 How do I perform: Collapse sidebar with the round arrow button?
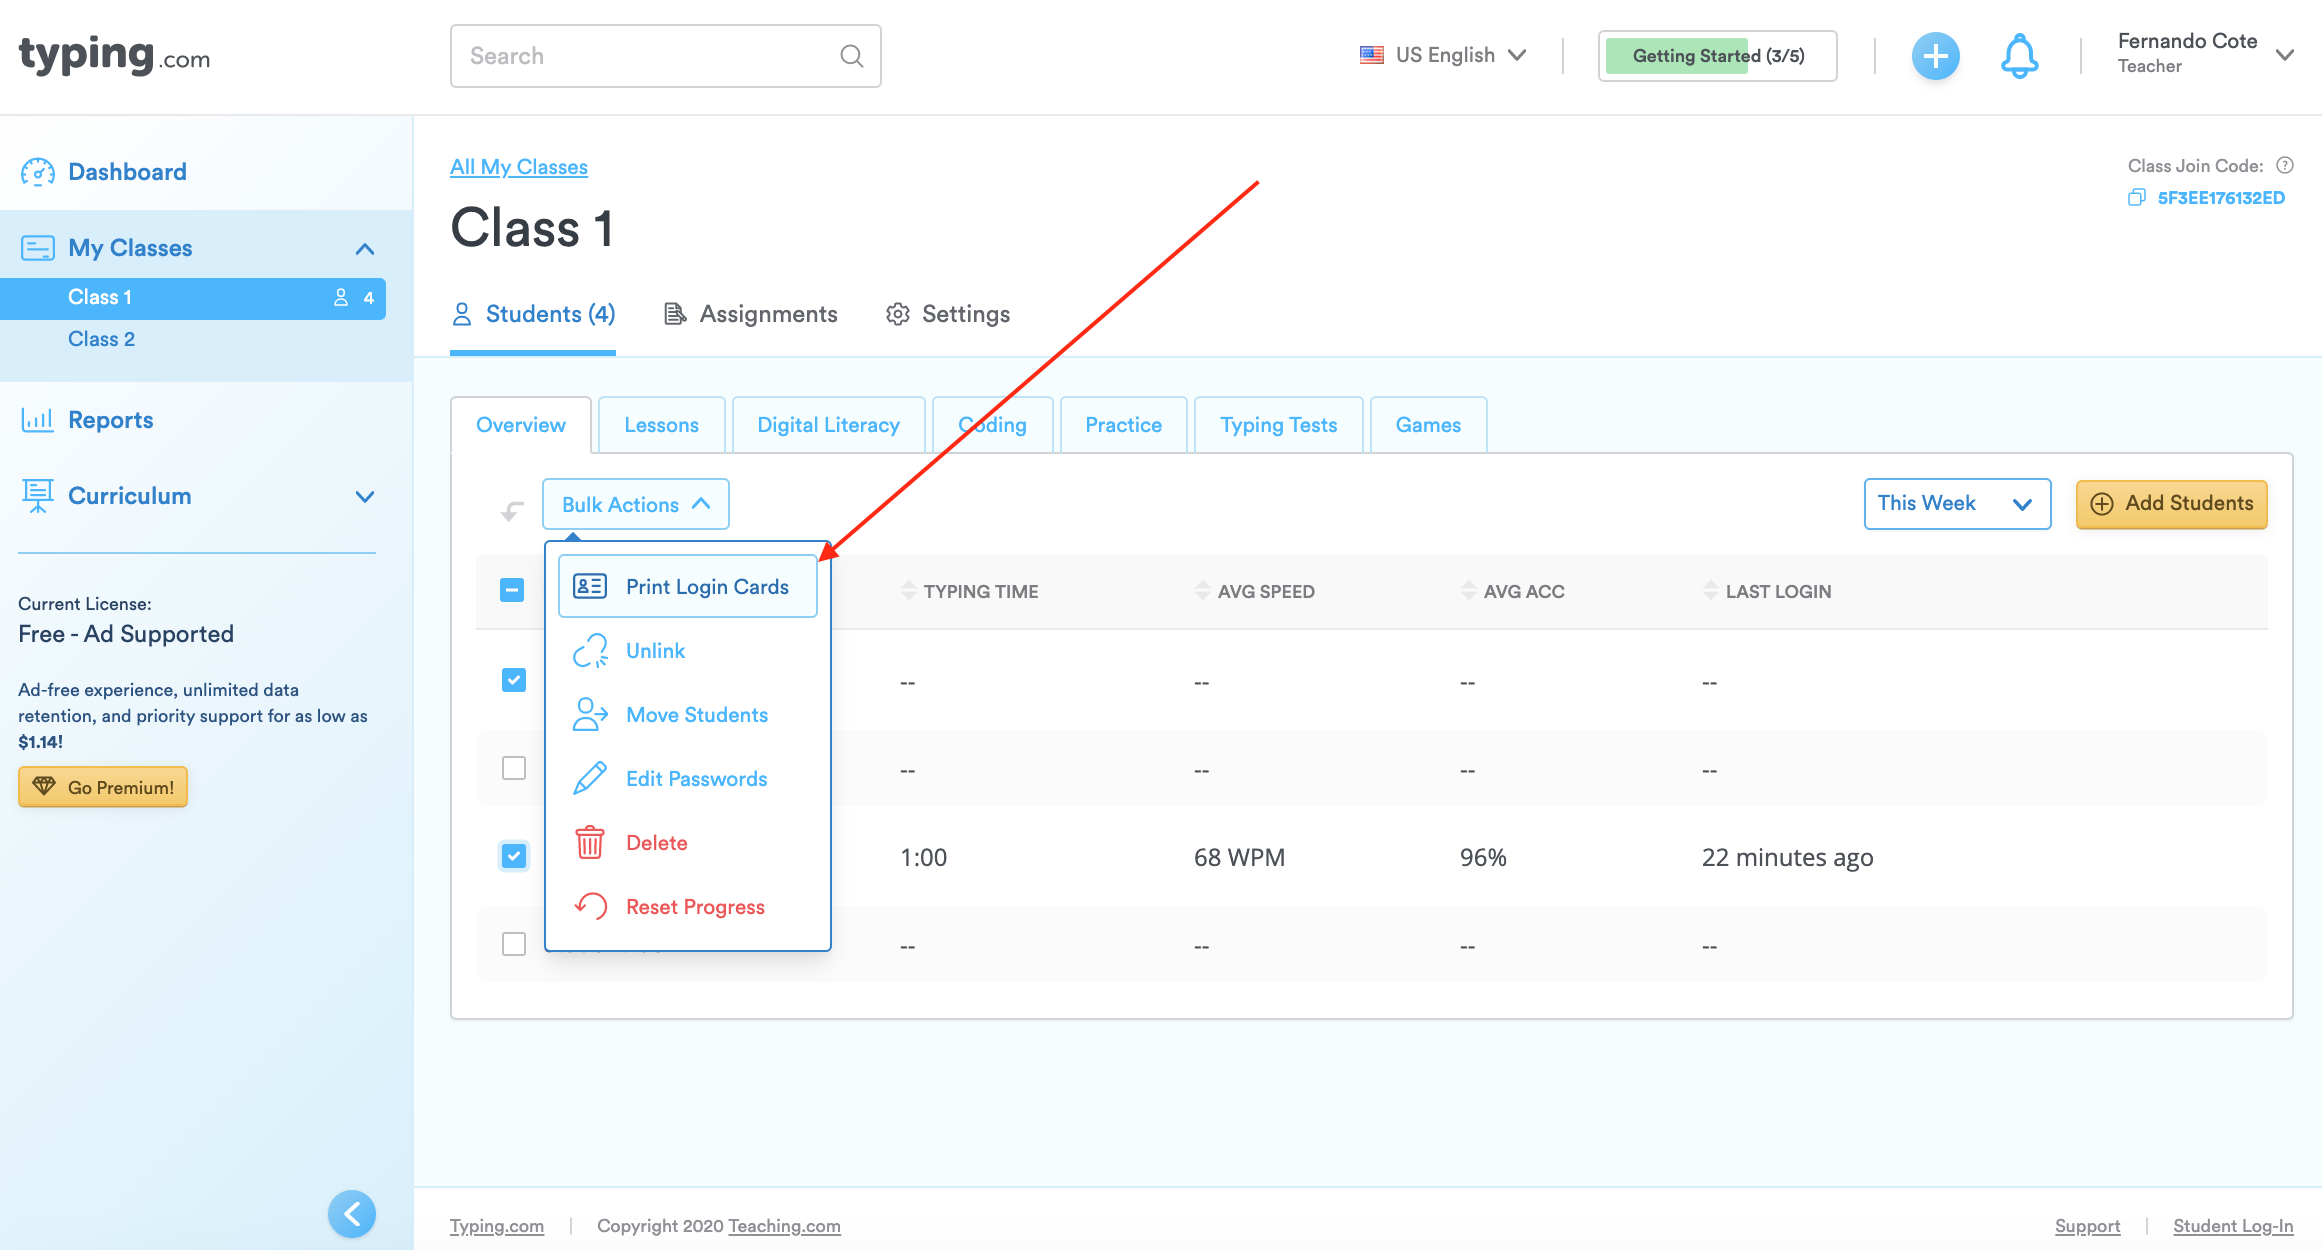click(352, 1214)
